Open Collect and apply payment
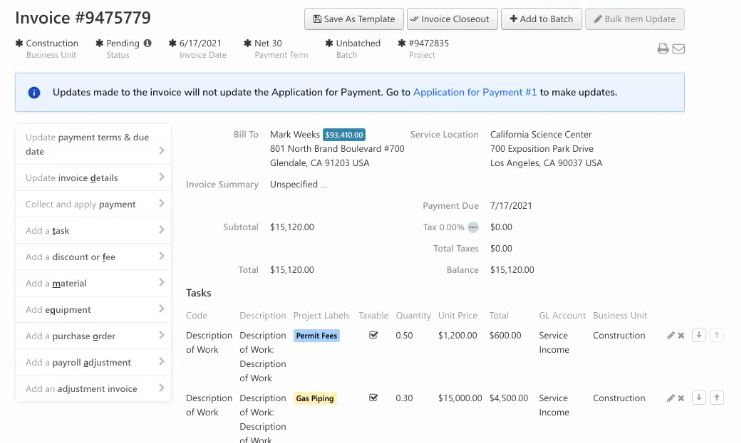The width and height of the screenshot is (741, 443). pos(94,204)
